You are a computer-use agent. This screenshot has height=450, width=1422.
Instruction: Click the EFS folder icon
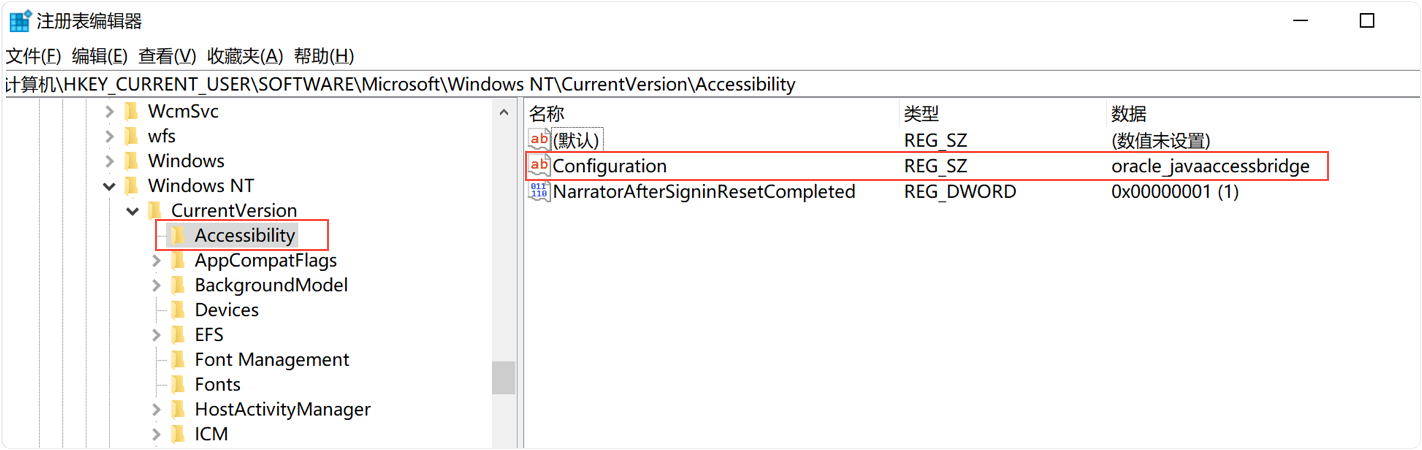[x=178, y=335]
